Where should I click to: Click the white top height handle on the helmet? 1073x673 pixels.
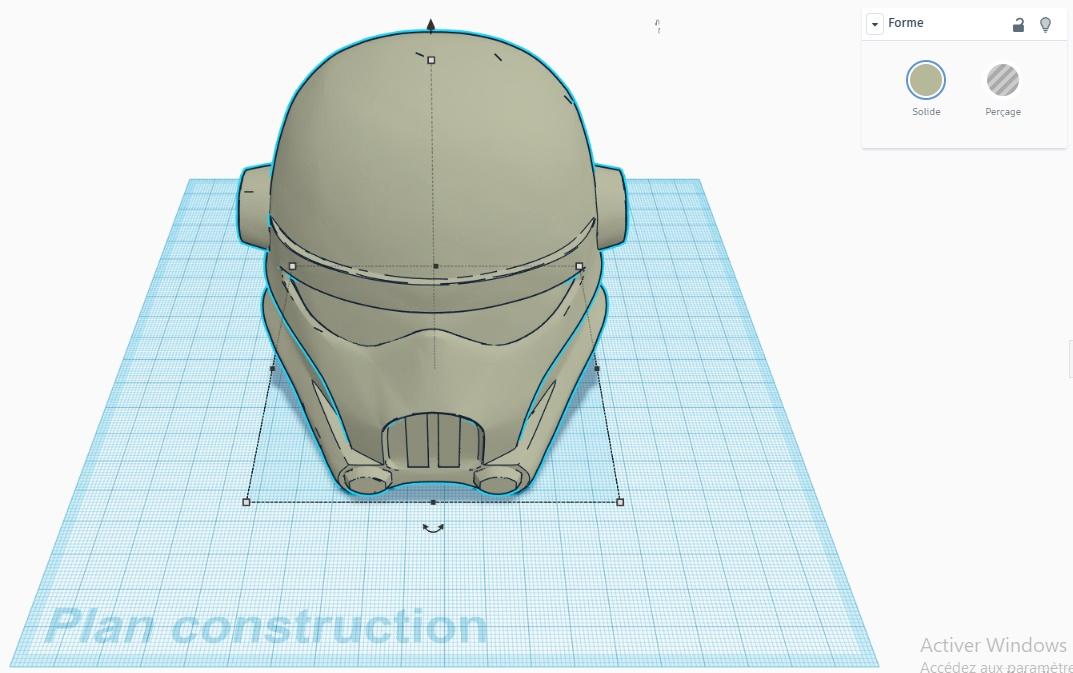click(x=431, y=60)
